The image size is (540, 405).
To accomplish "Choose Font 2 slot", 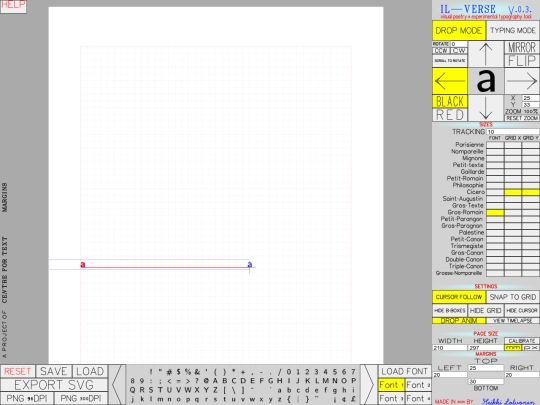I will pyautogui.click(x=418, y=385).
